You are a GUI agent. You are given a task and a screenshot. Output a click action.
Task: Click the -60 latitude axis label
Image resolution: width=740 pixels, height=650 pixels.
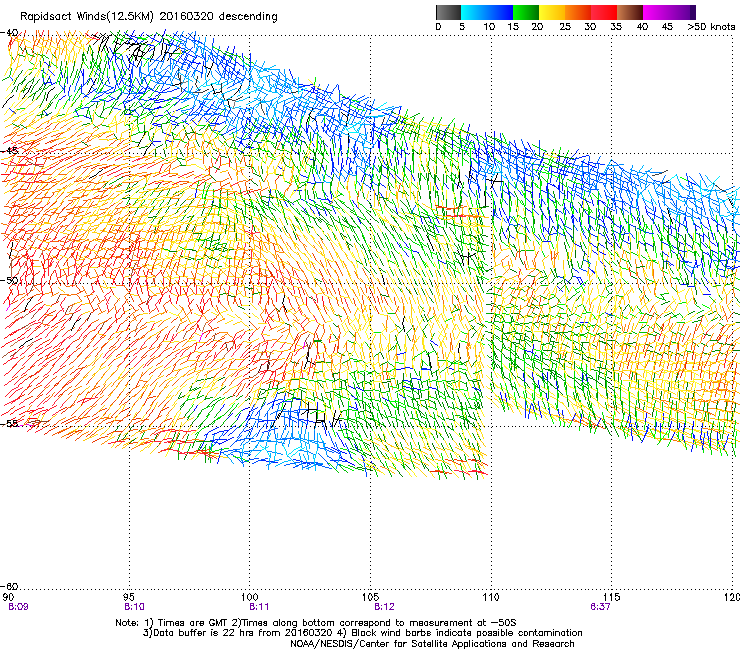point(9,586)
